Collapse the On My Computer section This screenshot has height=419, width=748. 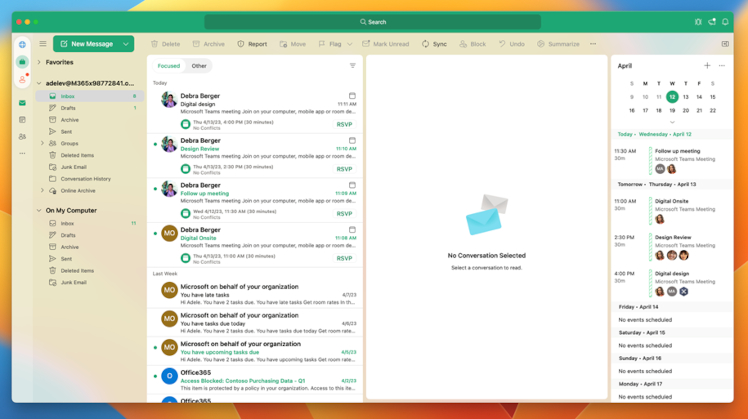[x=39, y=210]
